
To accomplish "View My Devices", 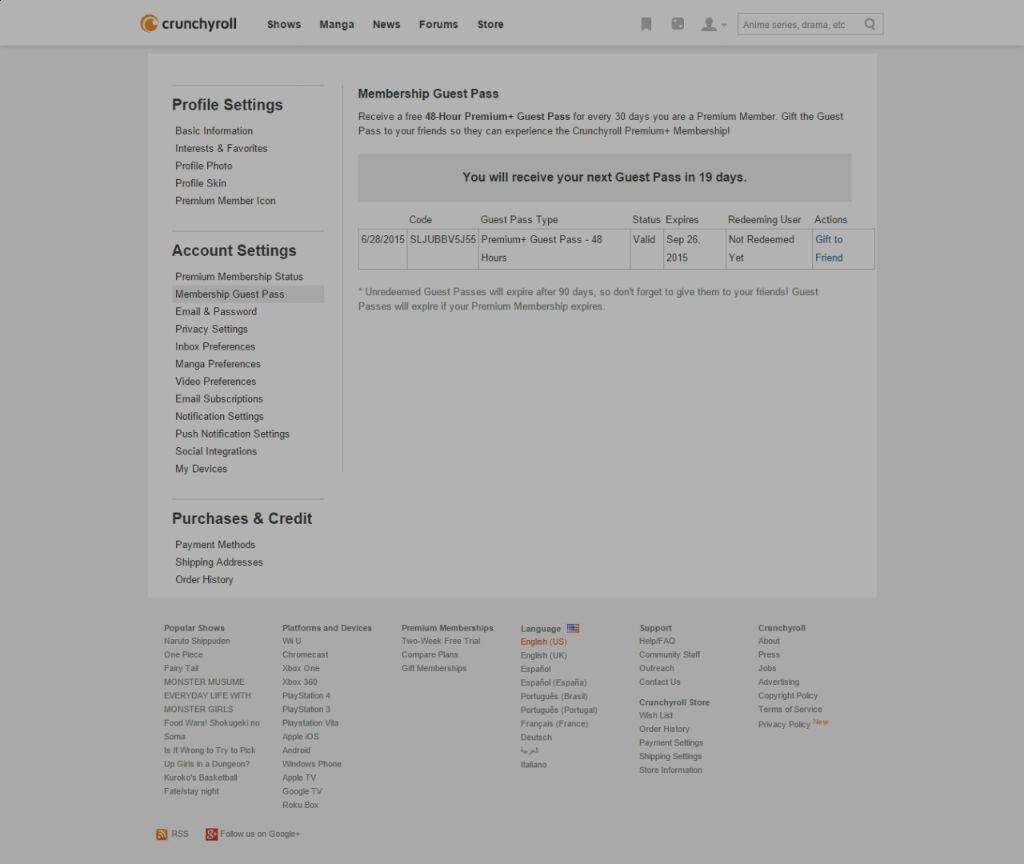I will [201, 469].
